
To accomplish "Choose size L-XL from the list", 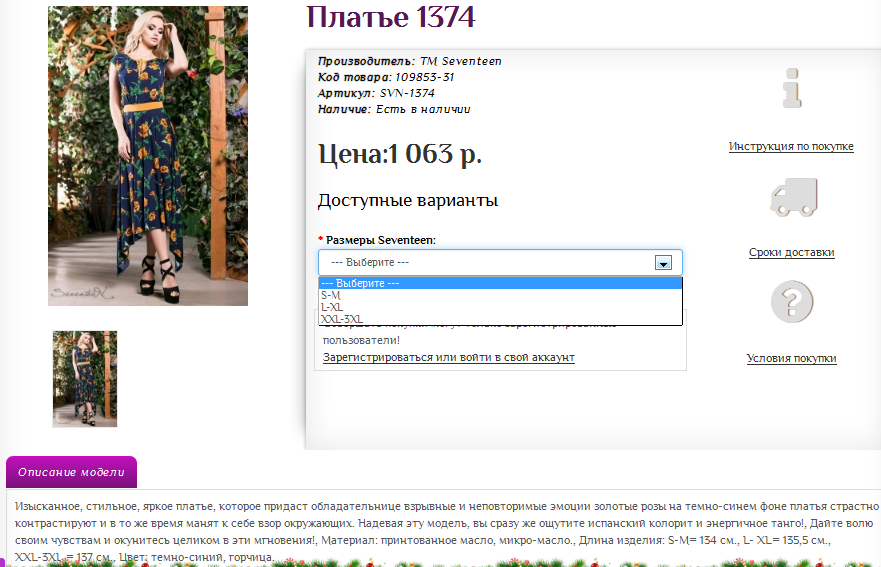I will click(x=500, y=307).
